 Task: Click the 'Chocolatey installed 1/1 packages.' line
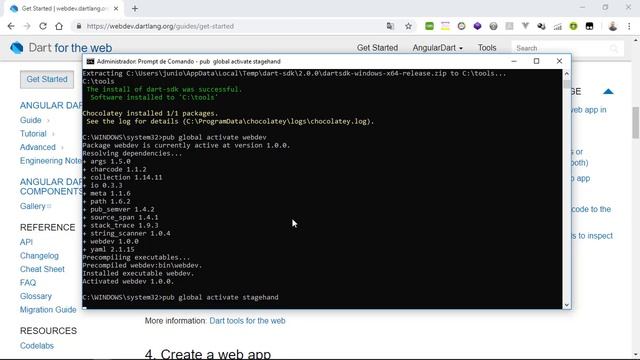coord(150,113)
